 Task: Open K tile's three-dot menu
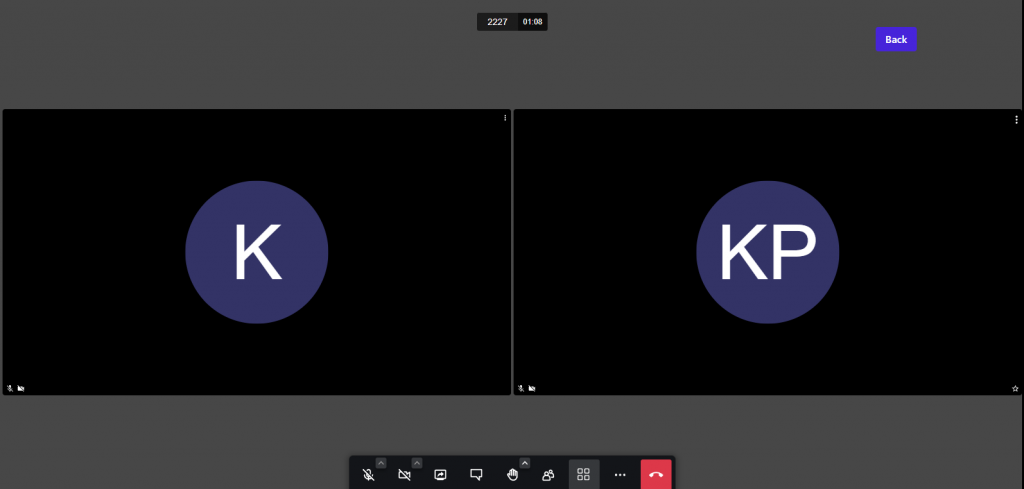point(505,118)
